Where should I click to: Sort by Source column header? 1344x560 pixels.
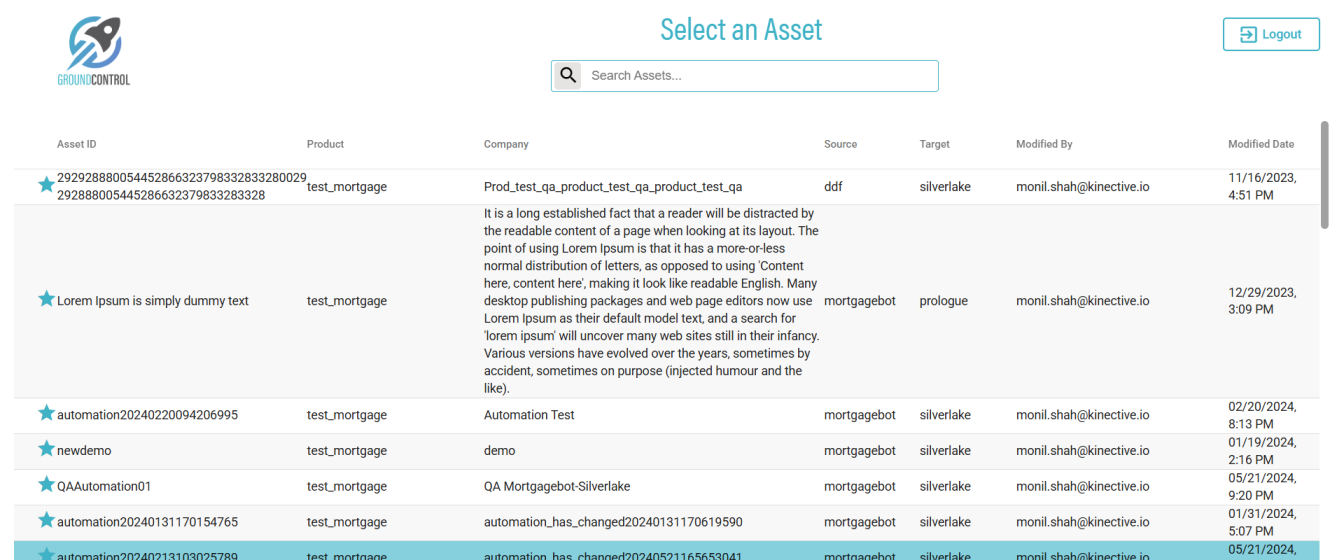(x=840, y=144)
